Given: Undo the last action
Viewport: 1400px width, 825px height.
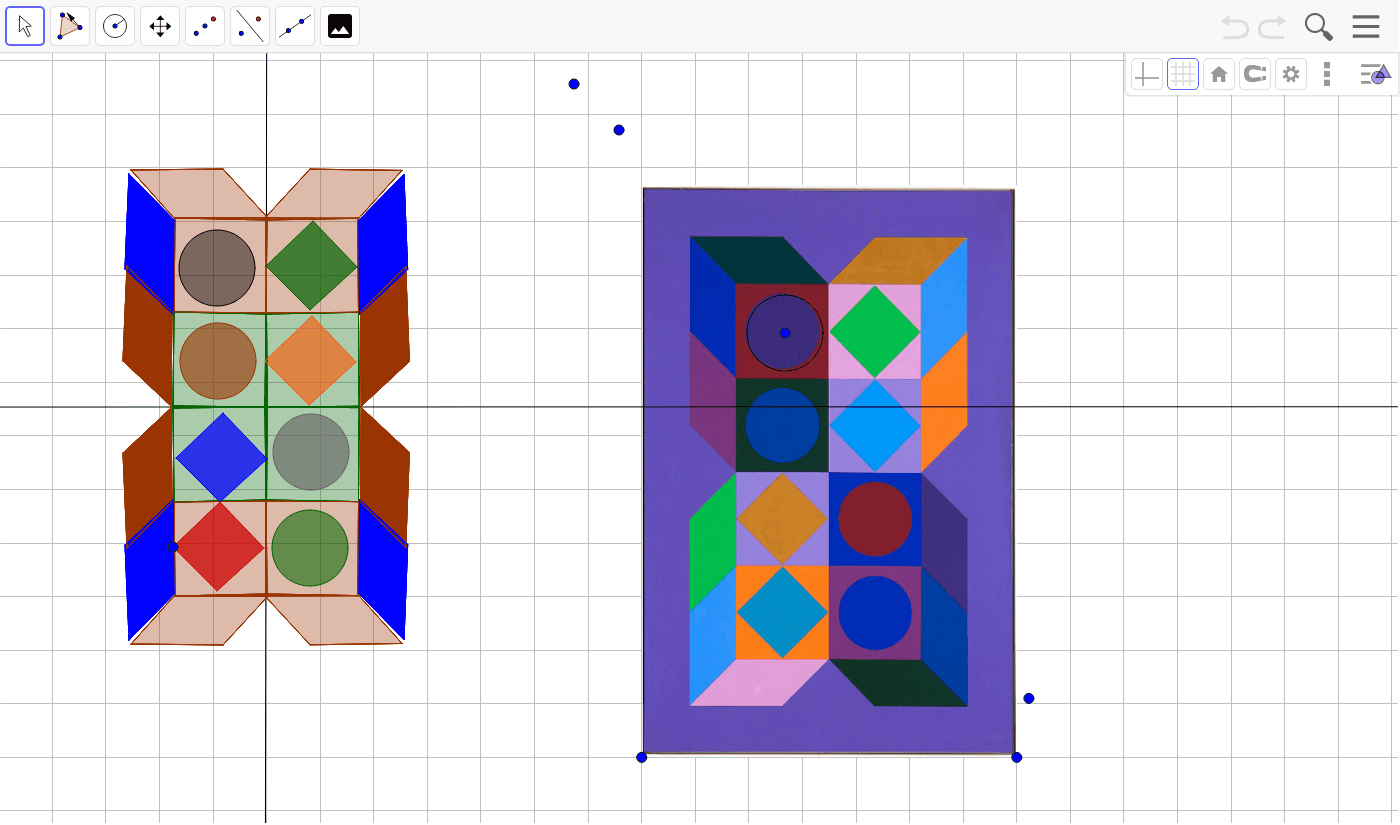Looking at the screenshot, I should (1236, 27).
